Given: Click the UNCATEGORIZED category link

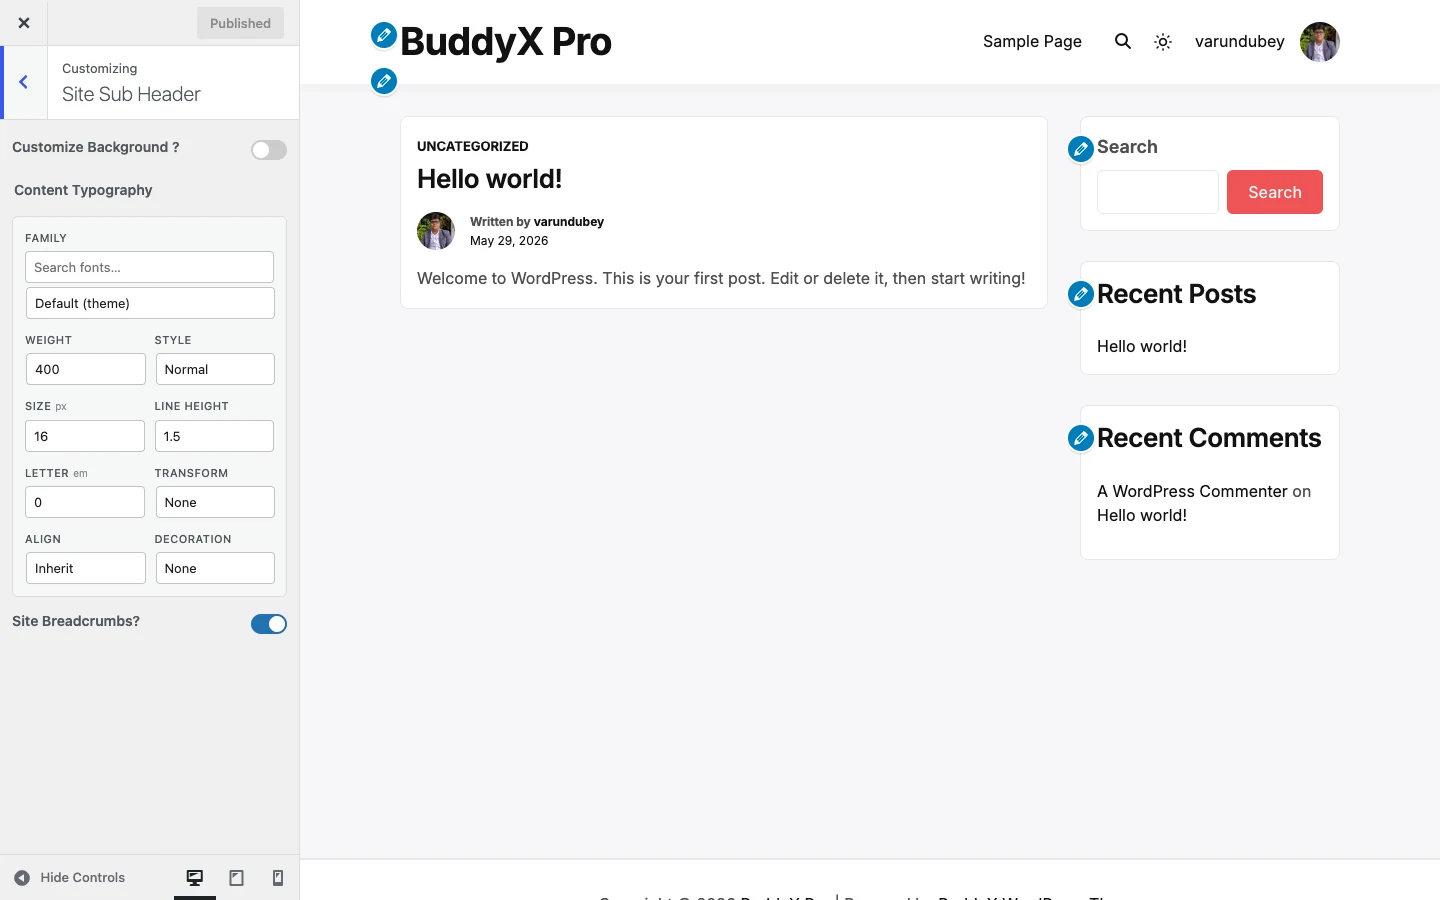Looking at the screenshot, I should coord(473,146).
